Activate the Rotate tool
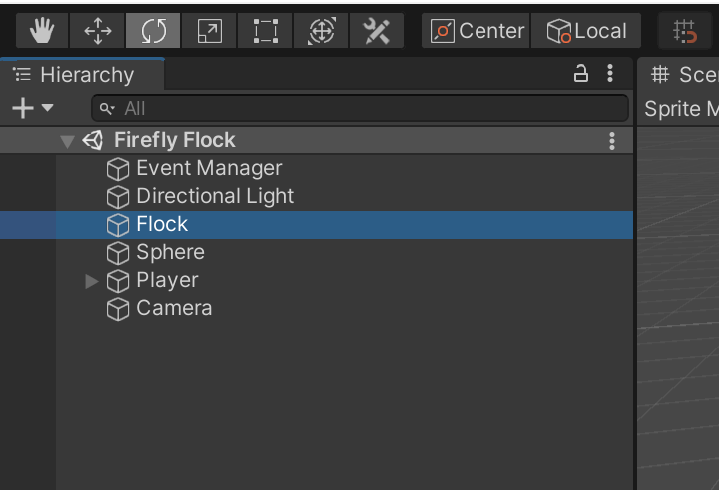 [153, 32]
